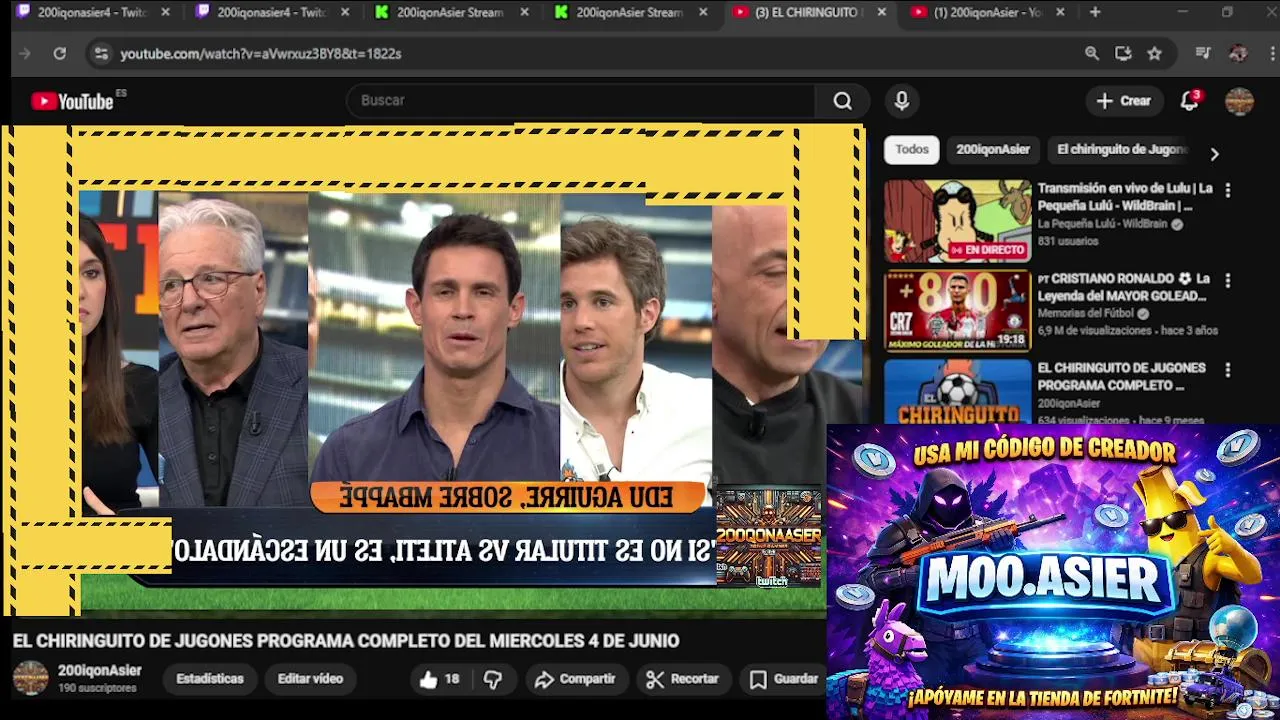Screen dimensions: 1280x720
Task: Open the CR7 máximo goleador thumbnail
Action: click(957, 311)
